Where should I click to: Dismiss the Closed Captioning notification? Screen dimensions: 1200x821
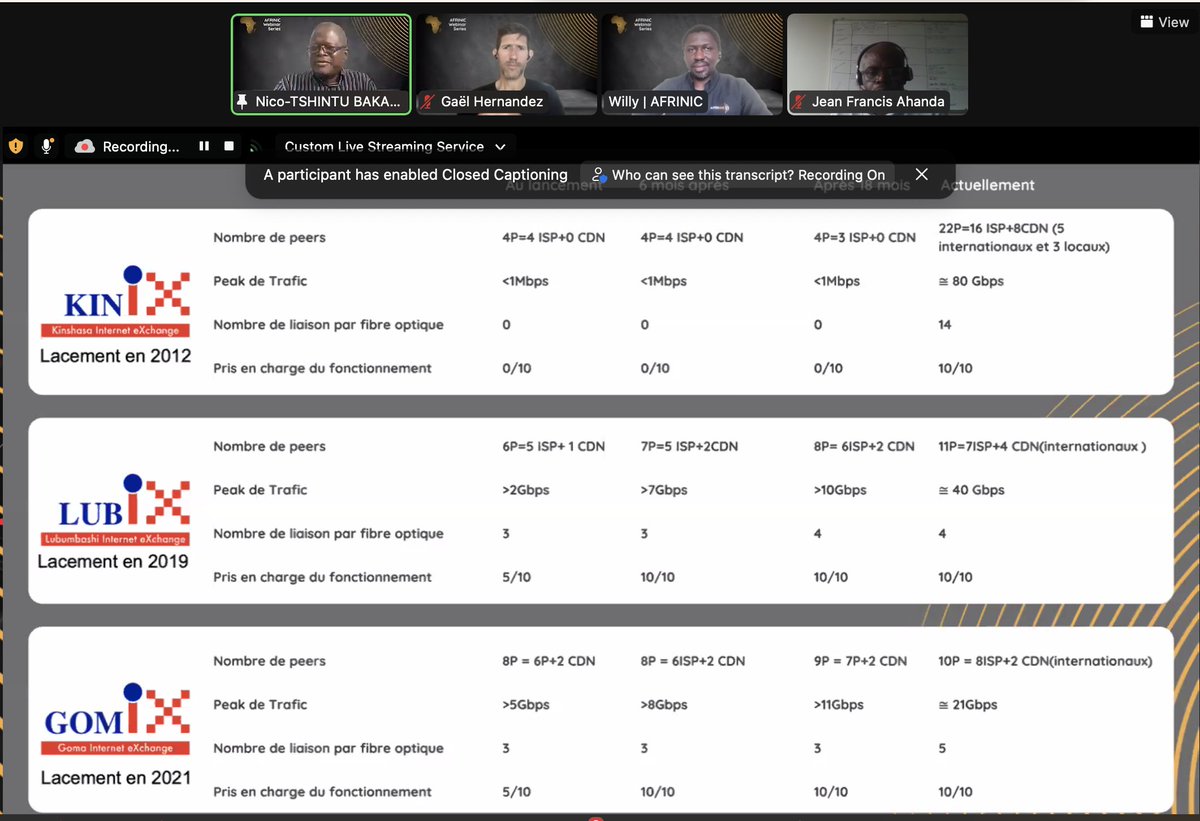(x=921, y=174)
